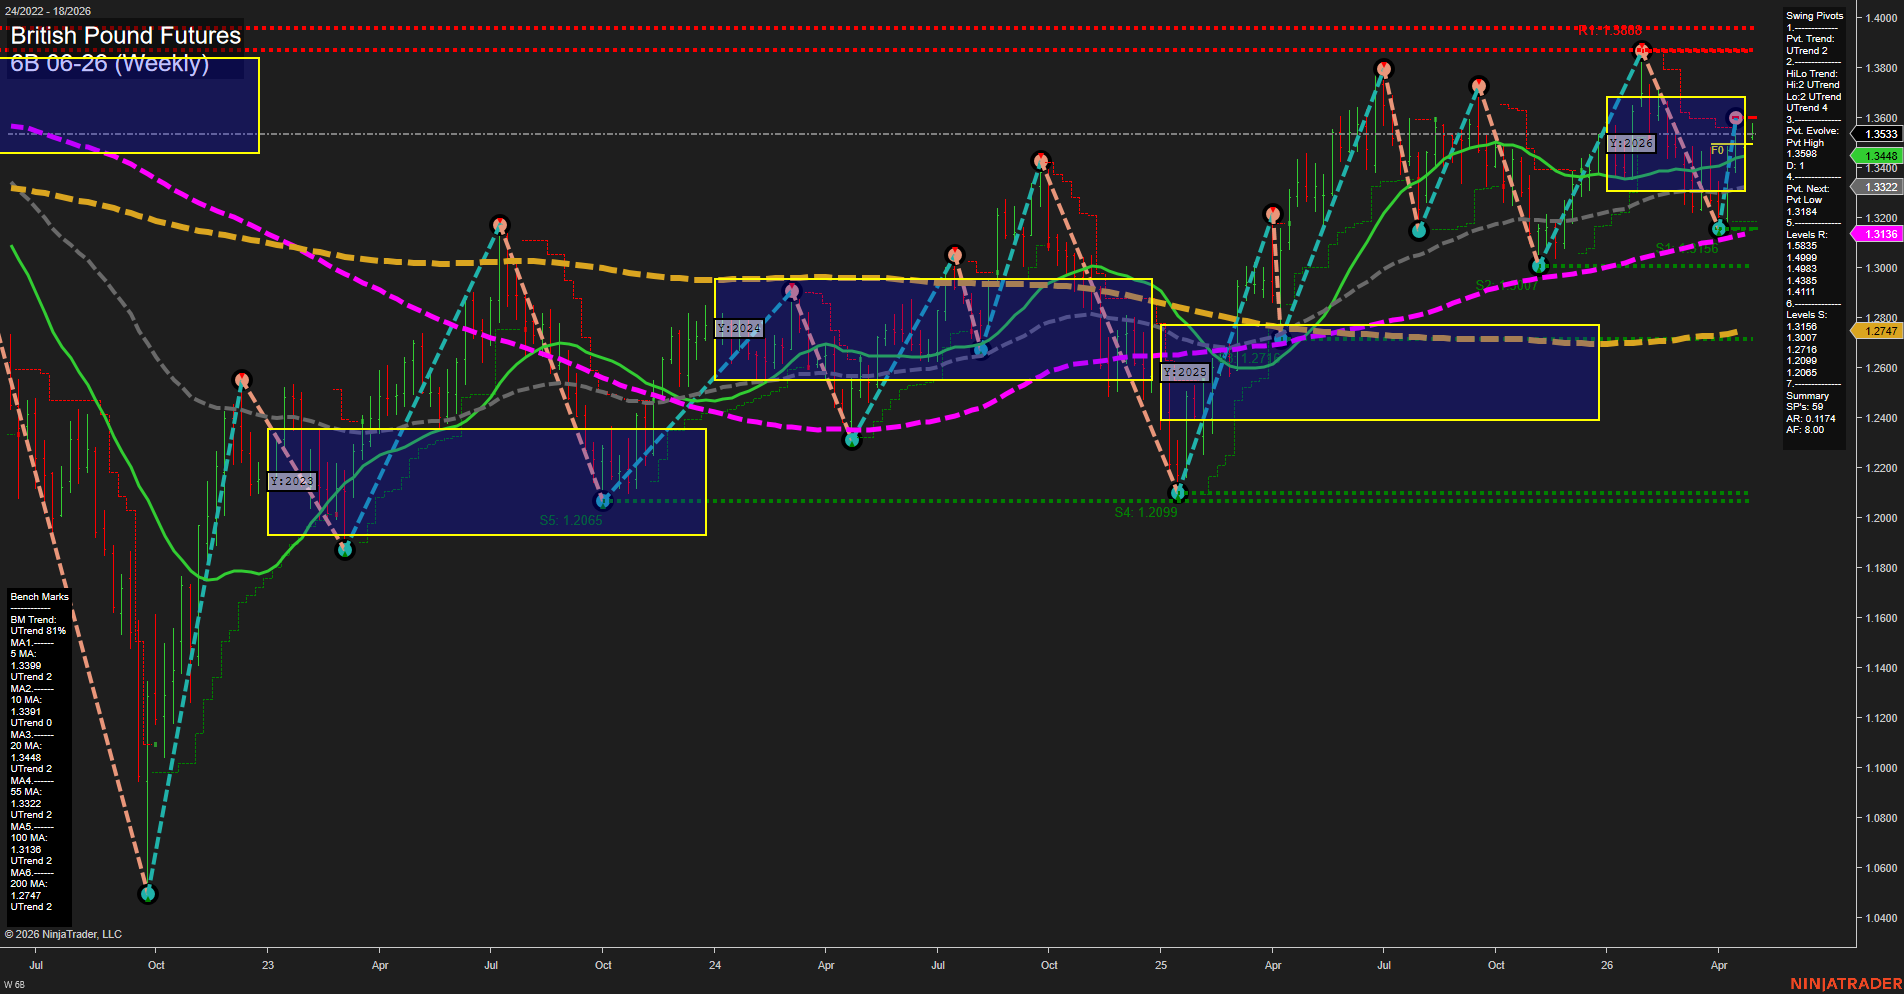This screenshot has height=994, width=1904.
Task: Click the Y:2025 yearly range label
Action: (1185, 372)
